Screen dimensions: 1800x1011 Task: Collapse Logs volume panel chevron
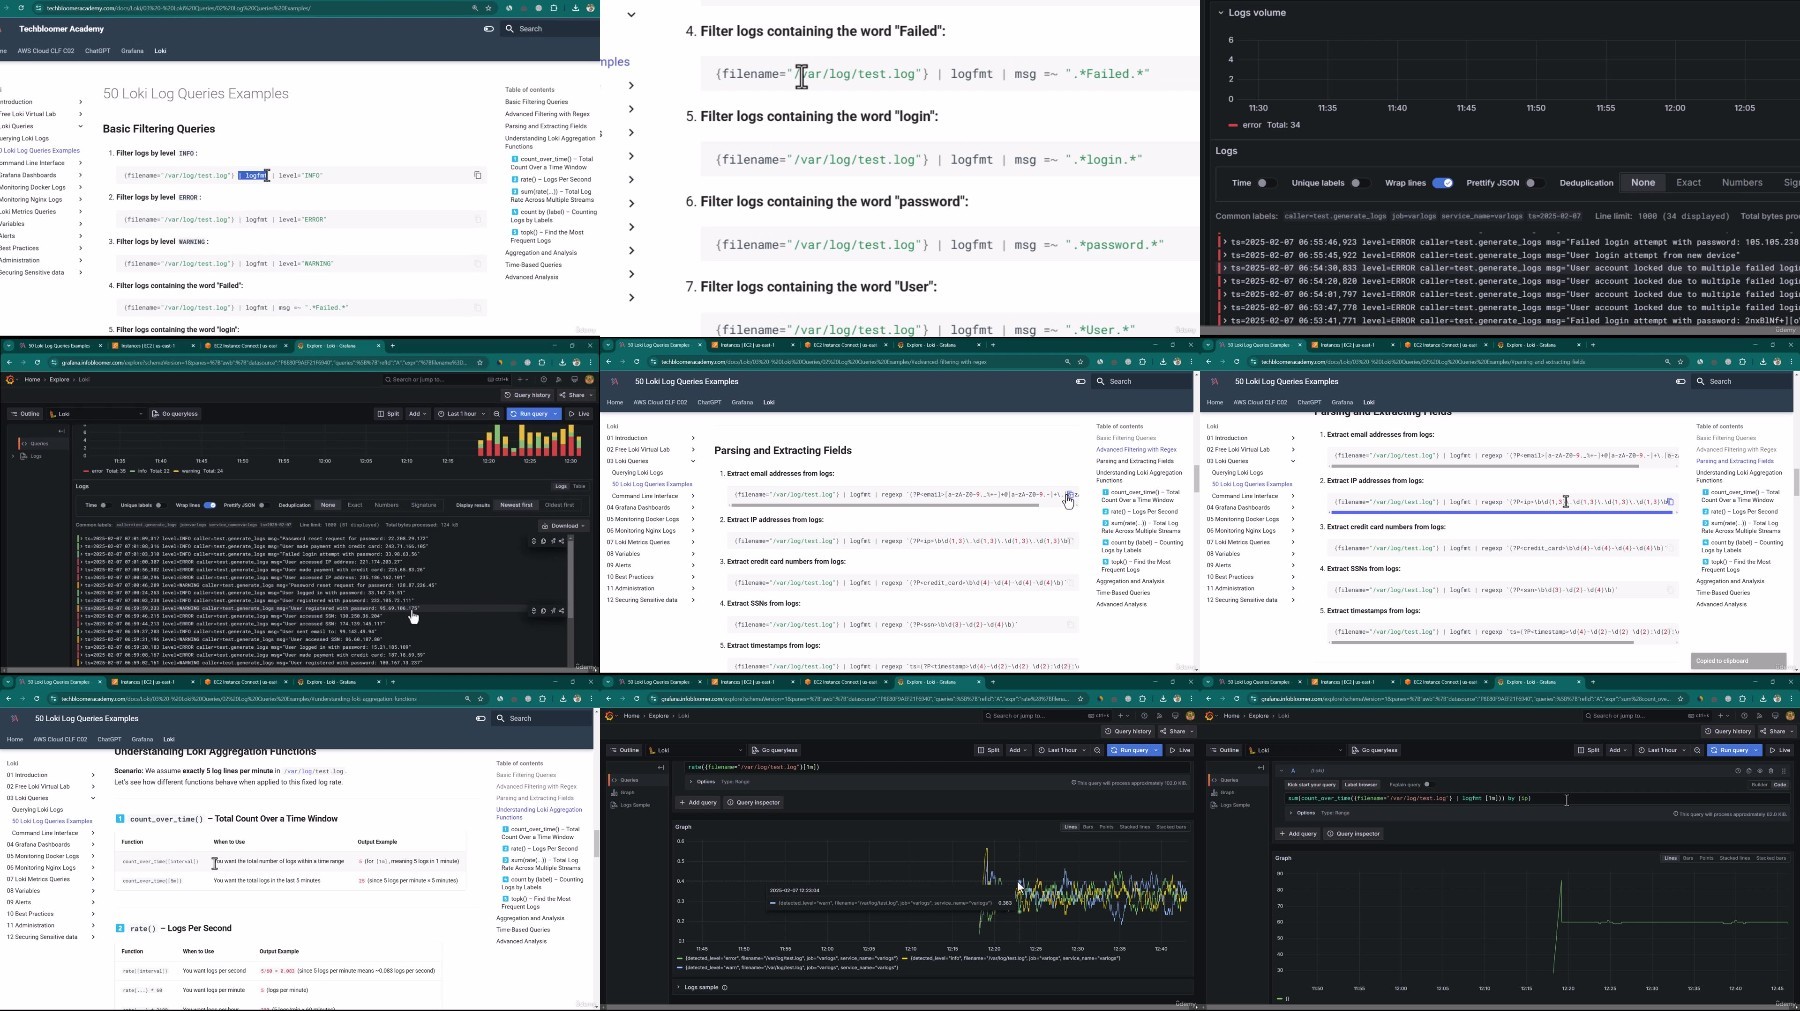tap(1221, 13)
